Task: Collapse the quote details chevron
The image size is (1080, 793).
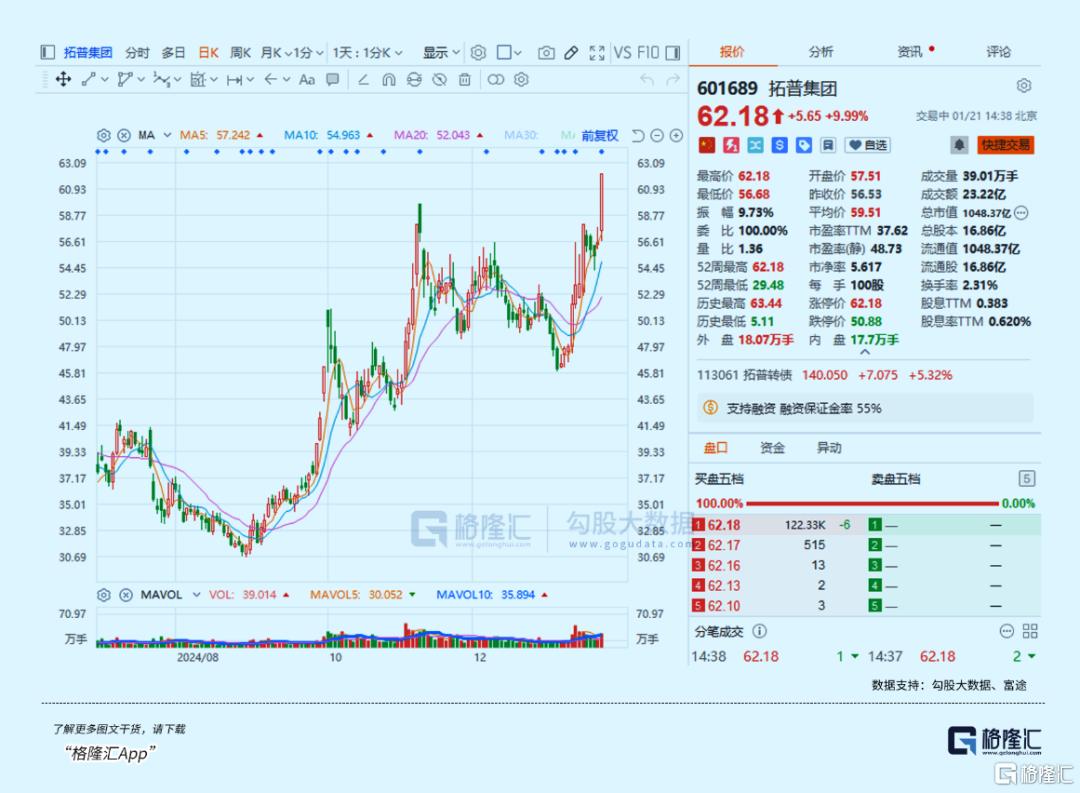Action: (x=865, y=352)
